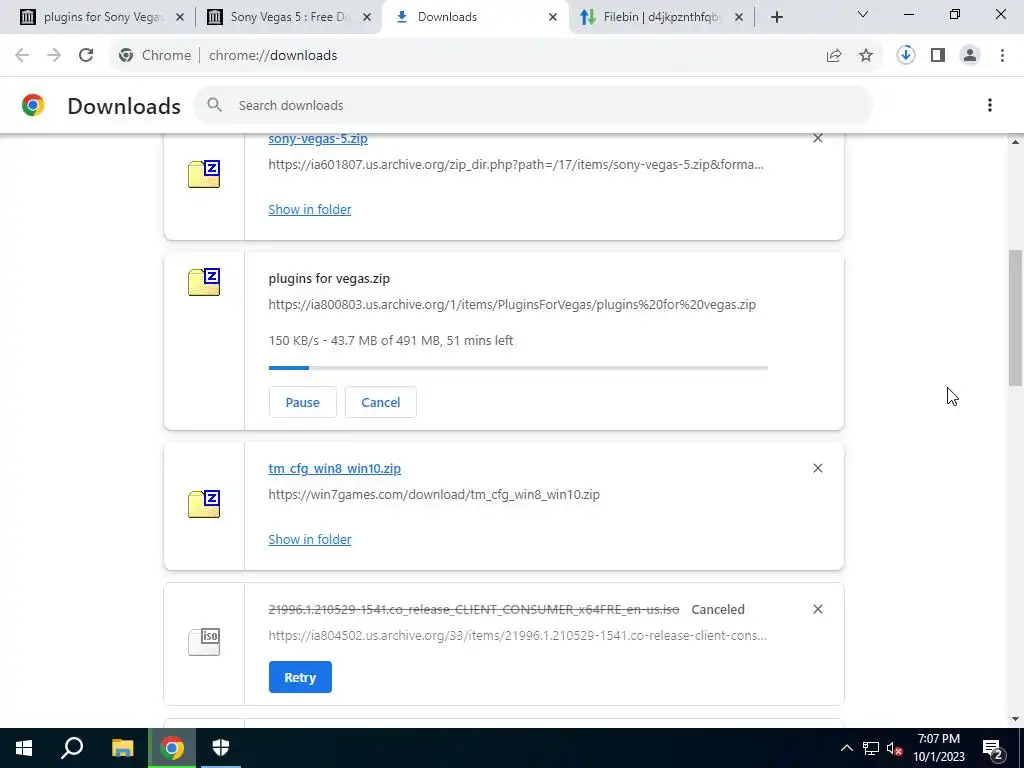Screen dimensions: 1024x768
Task: Show tm_cfg_win8_win10.zip in folder
Action: [310, 539]
